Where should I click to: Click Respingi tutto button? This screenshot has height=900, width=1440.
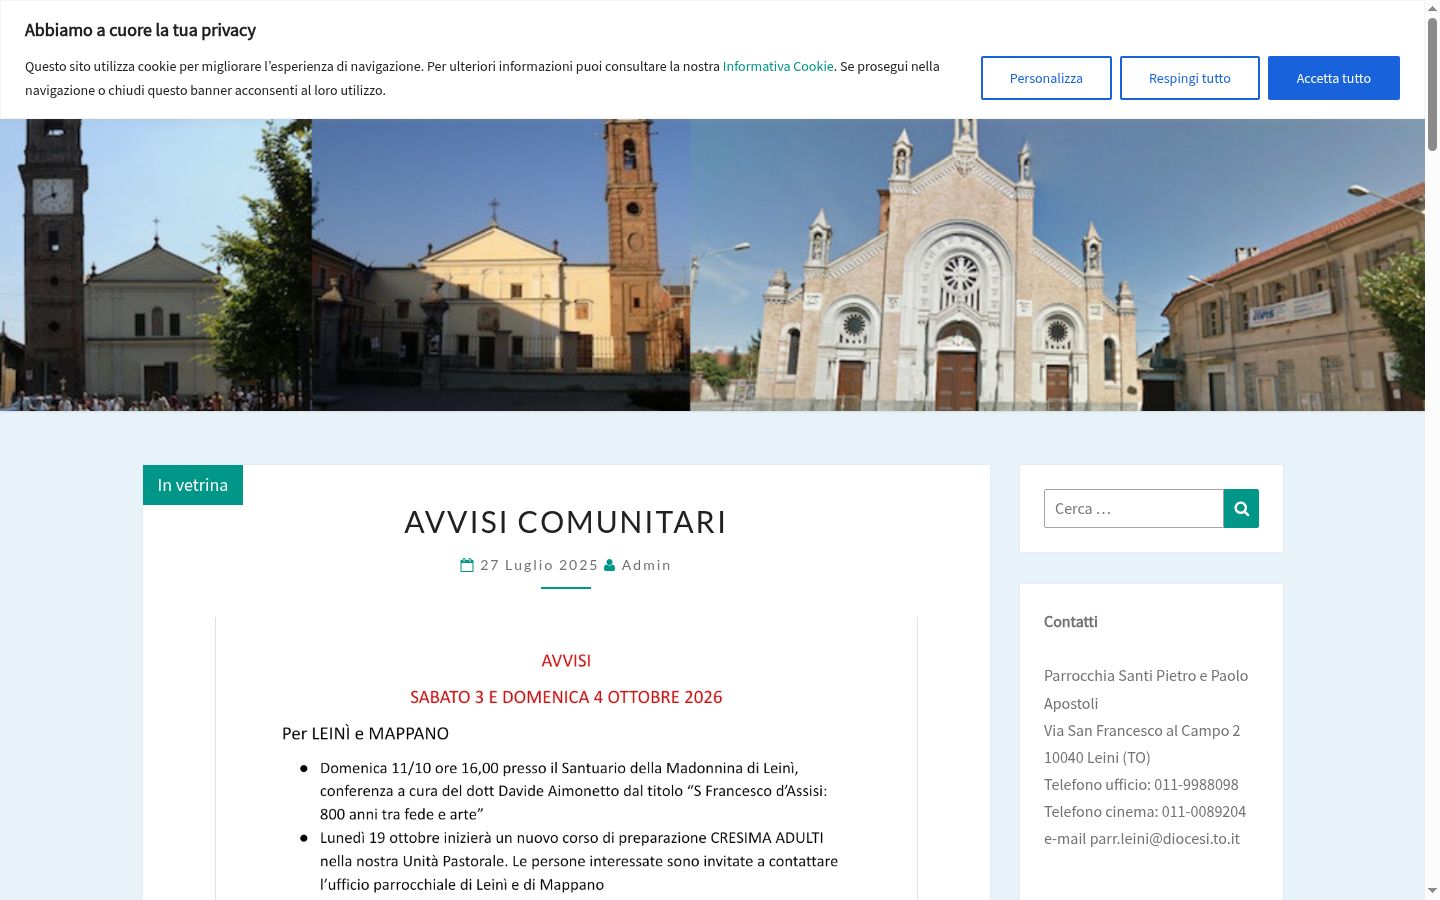point(1190,78)
